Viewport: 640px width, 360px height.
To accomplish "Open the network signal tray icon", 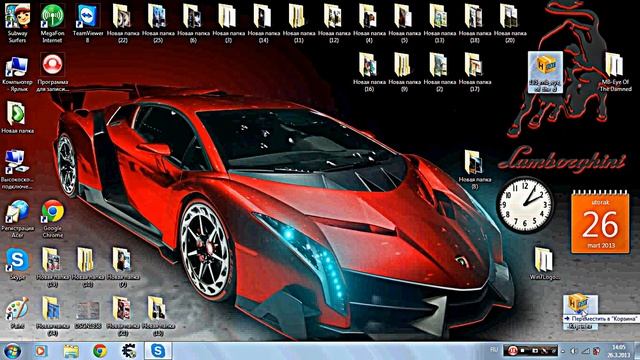I will click(585, 351).
